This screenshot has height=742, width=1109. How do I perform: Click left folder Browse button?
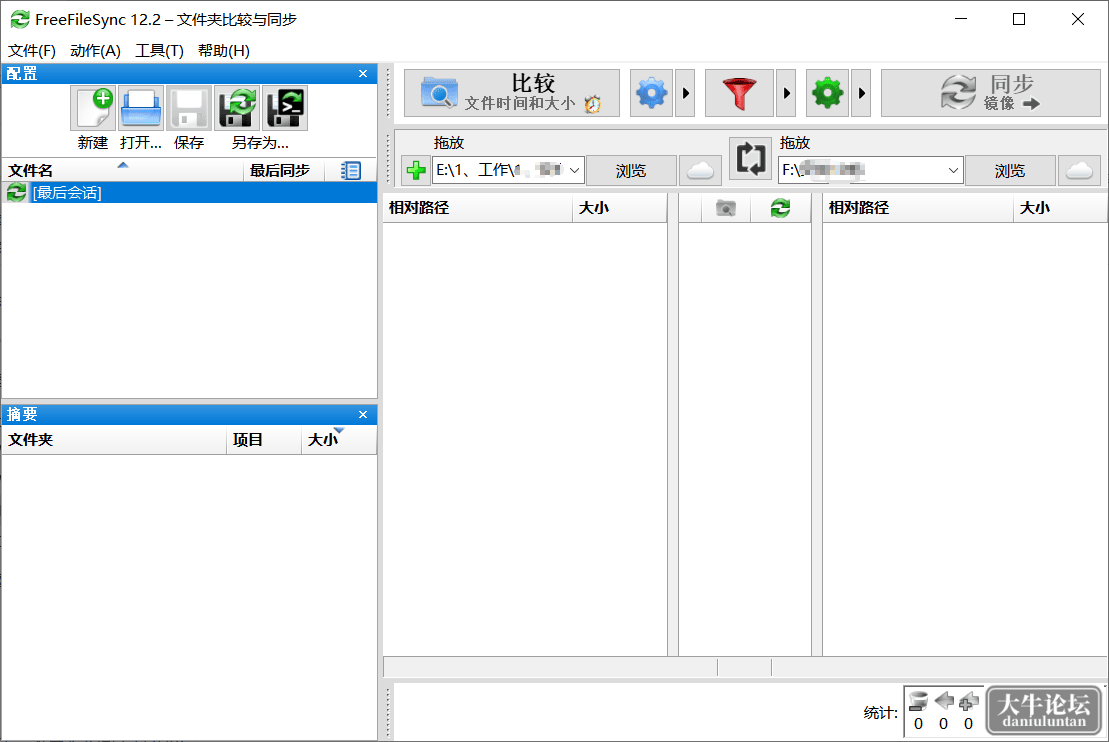click(631, 170)
